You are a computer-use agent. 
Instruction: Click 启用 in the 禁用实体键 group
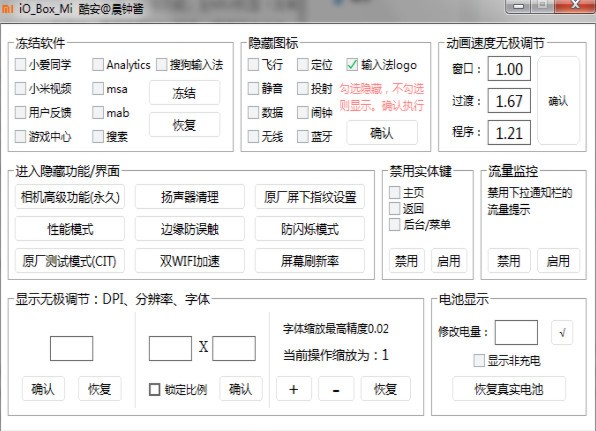point(449,261)
